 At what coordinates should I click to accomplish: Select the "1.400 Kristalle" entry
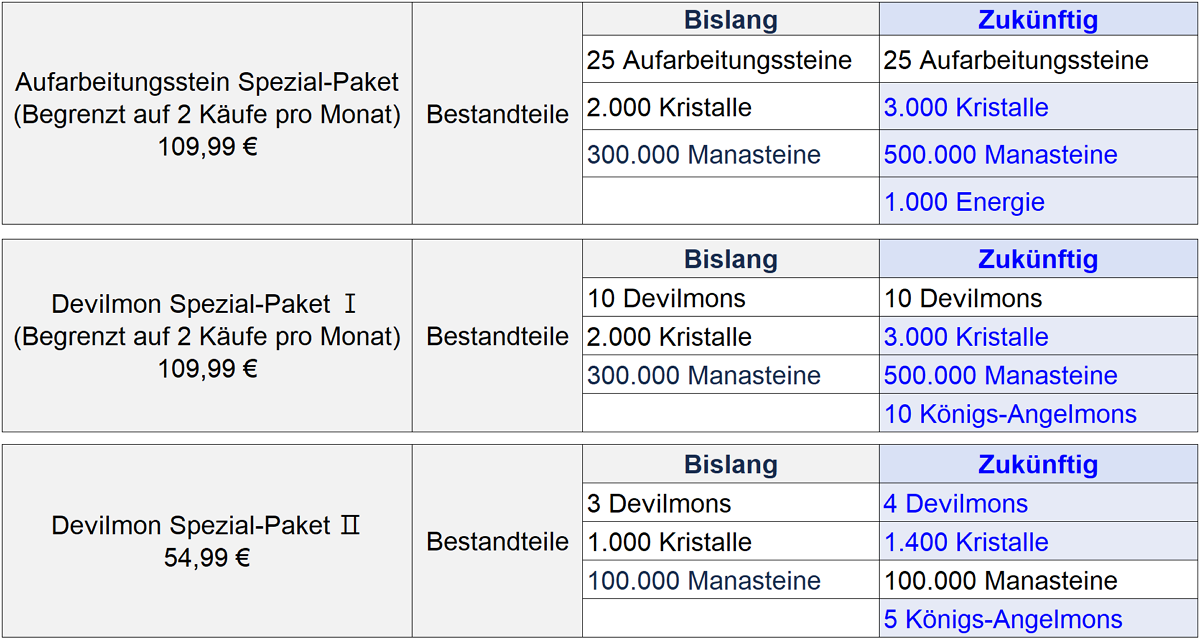point(966,542)
